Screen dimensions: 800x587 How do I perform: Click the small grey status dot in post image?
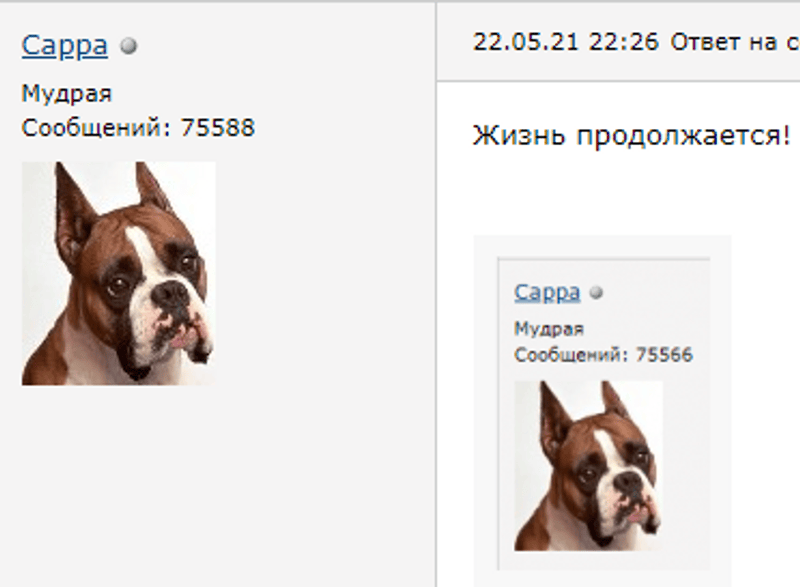(596, 293)
